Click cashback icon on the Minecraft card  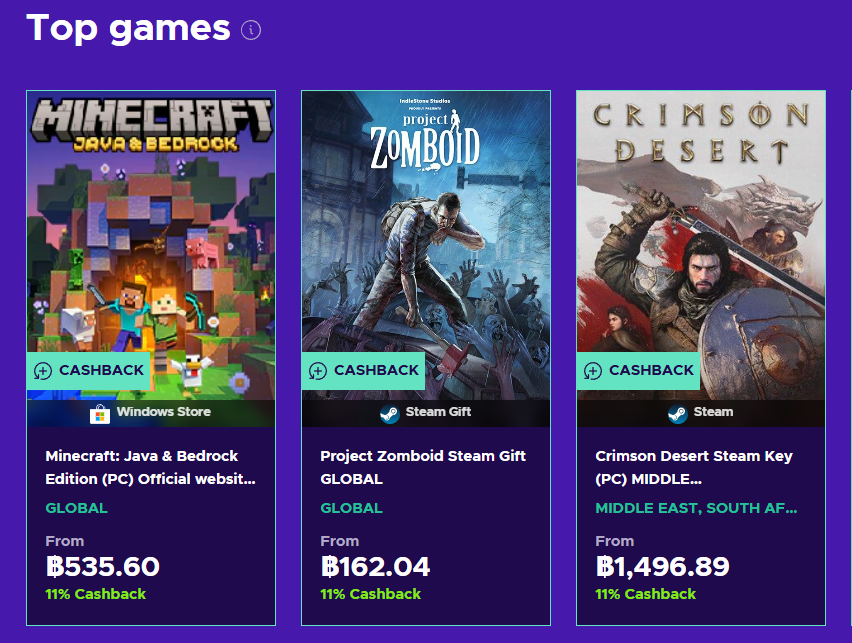pos(43,371)
